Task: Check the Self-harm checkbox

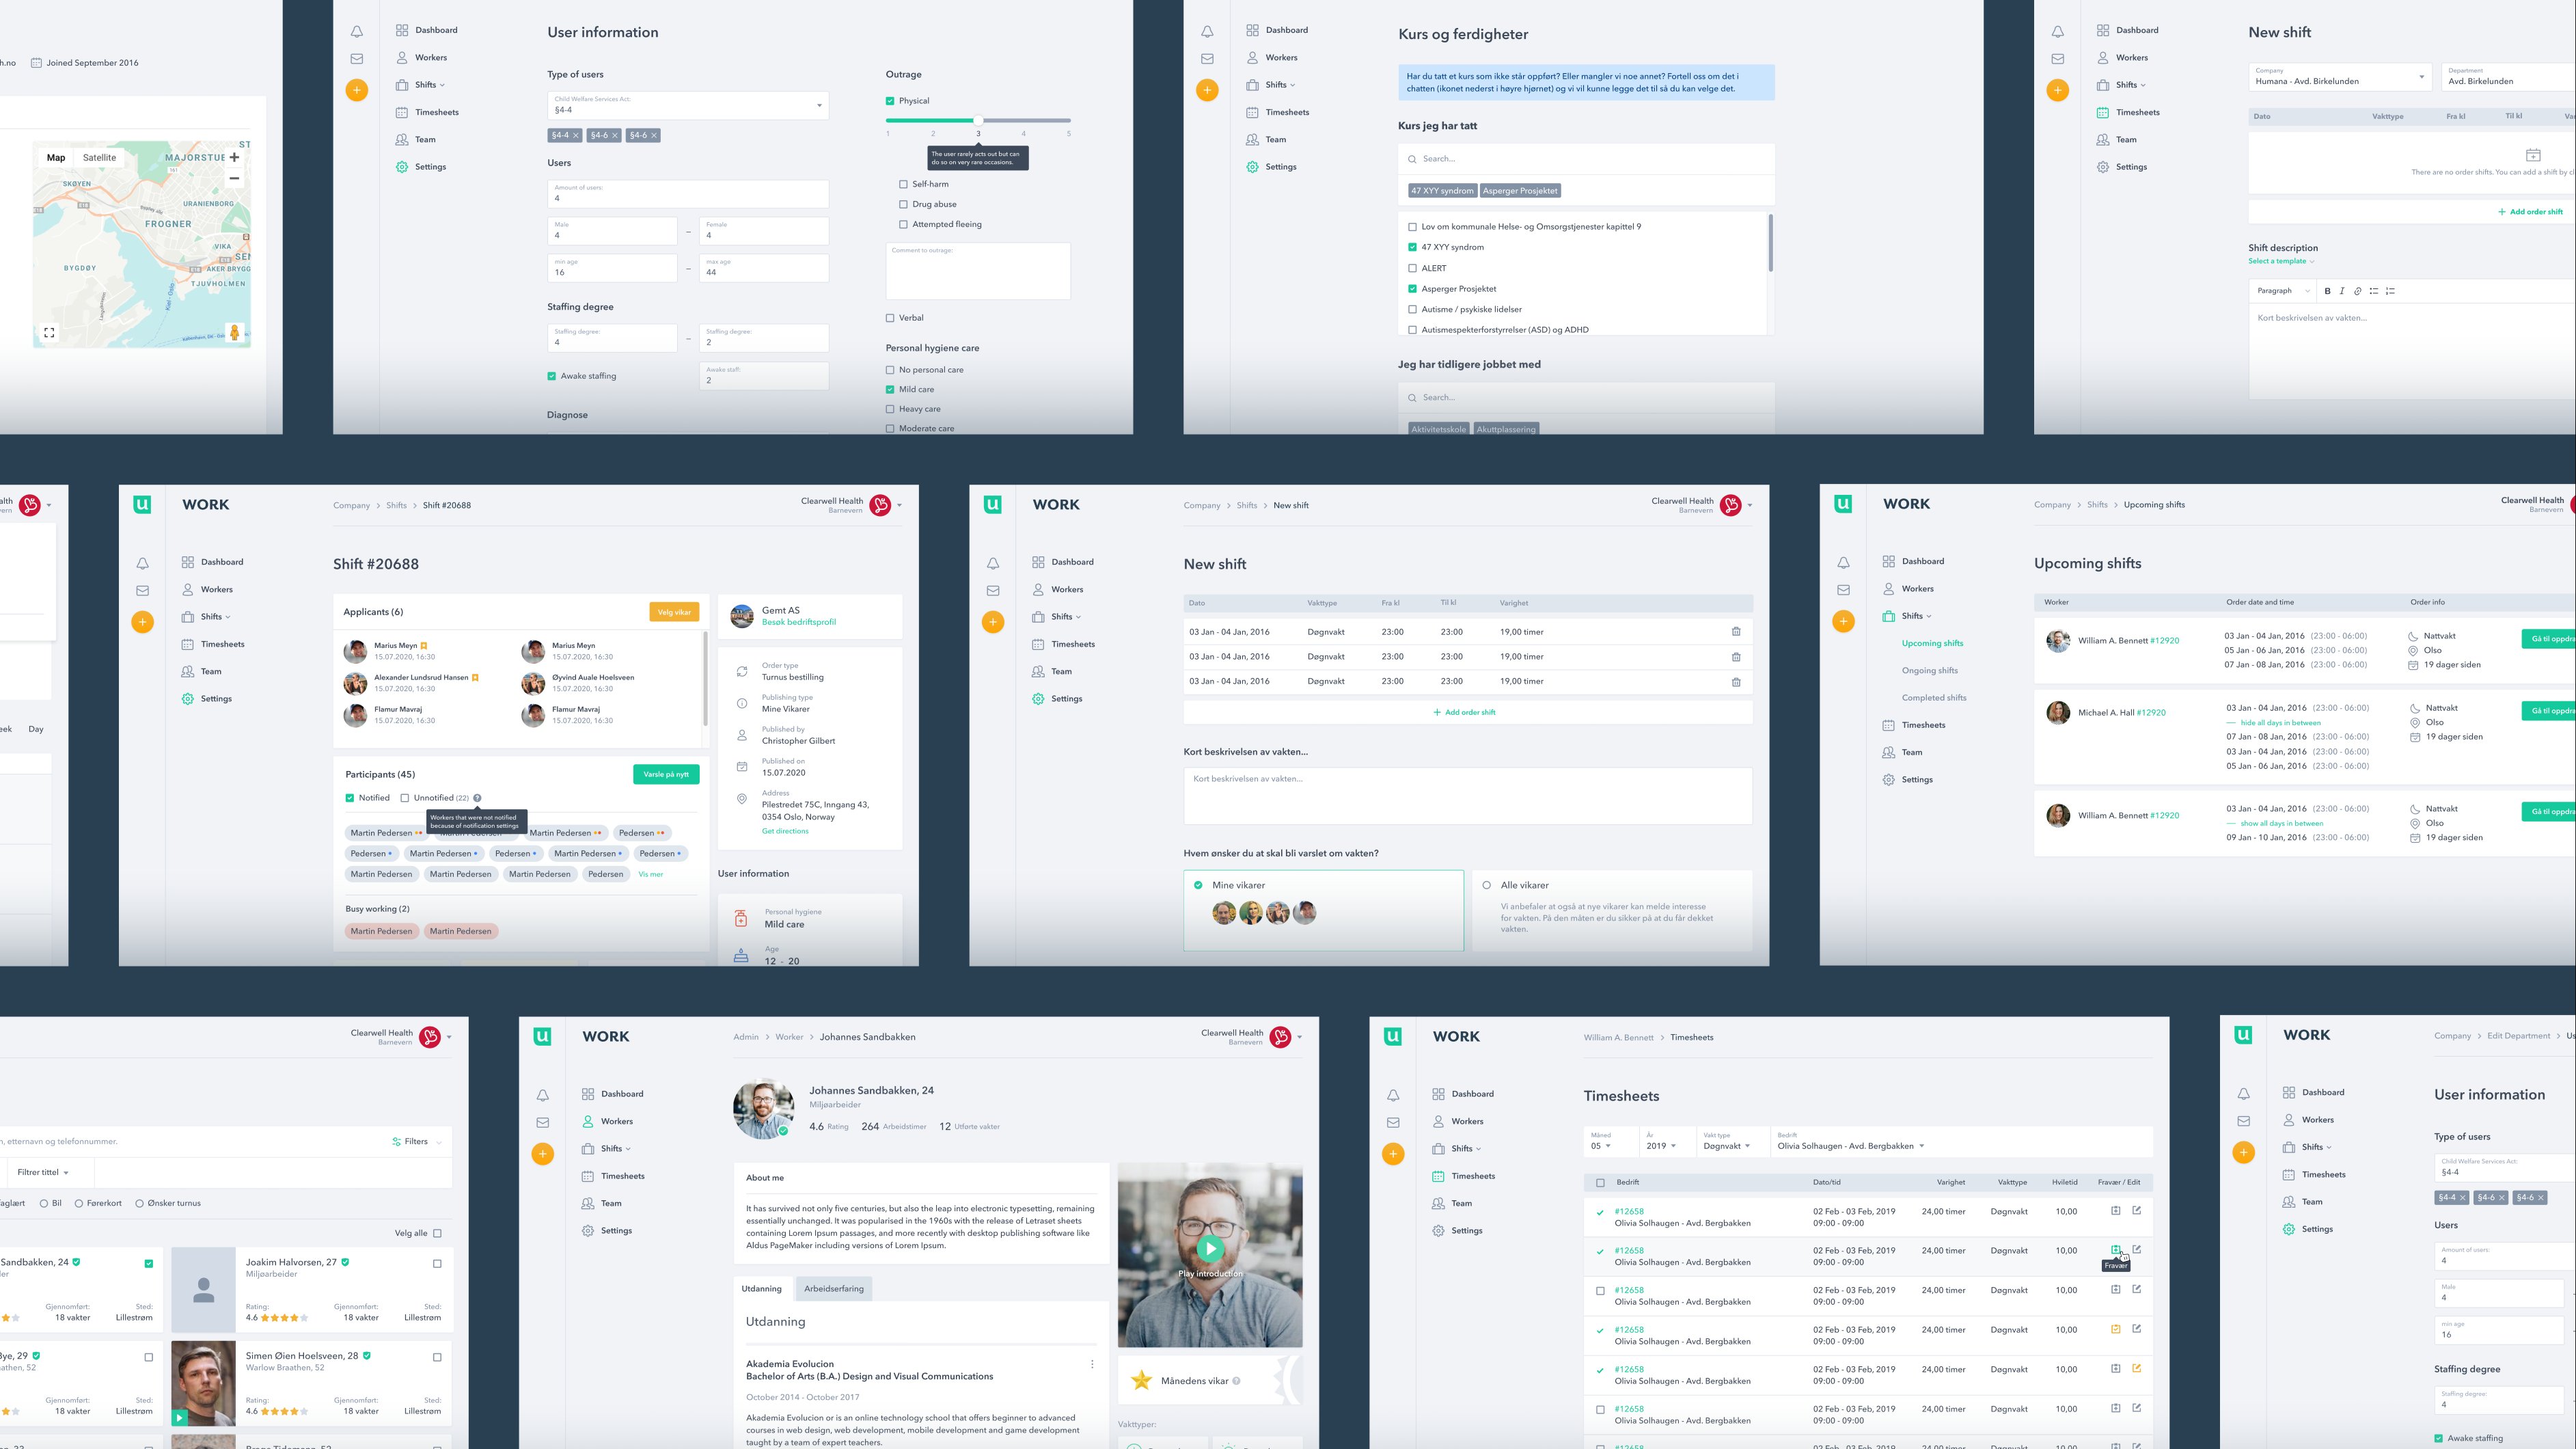Action: [903, 184]
